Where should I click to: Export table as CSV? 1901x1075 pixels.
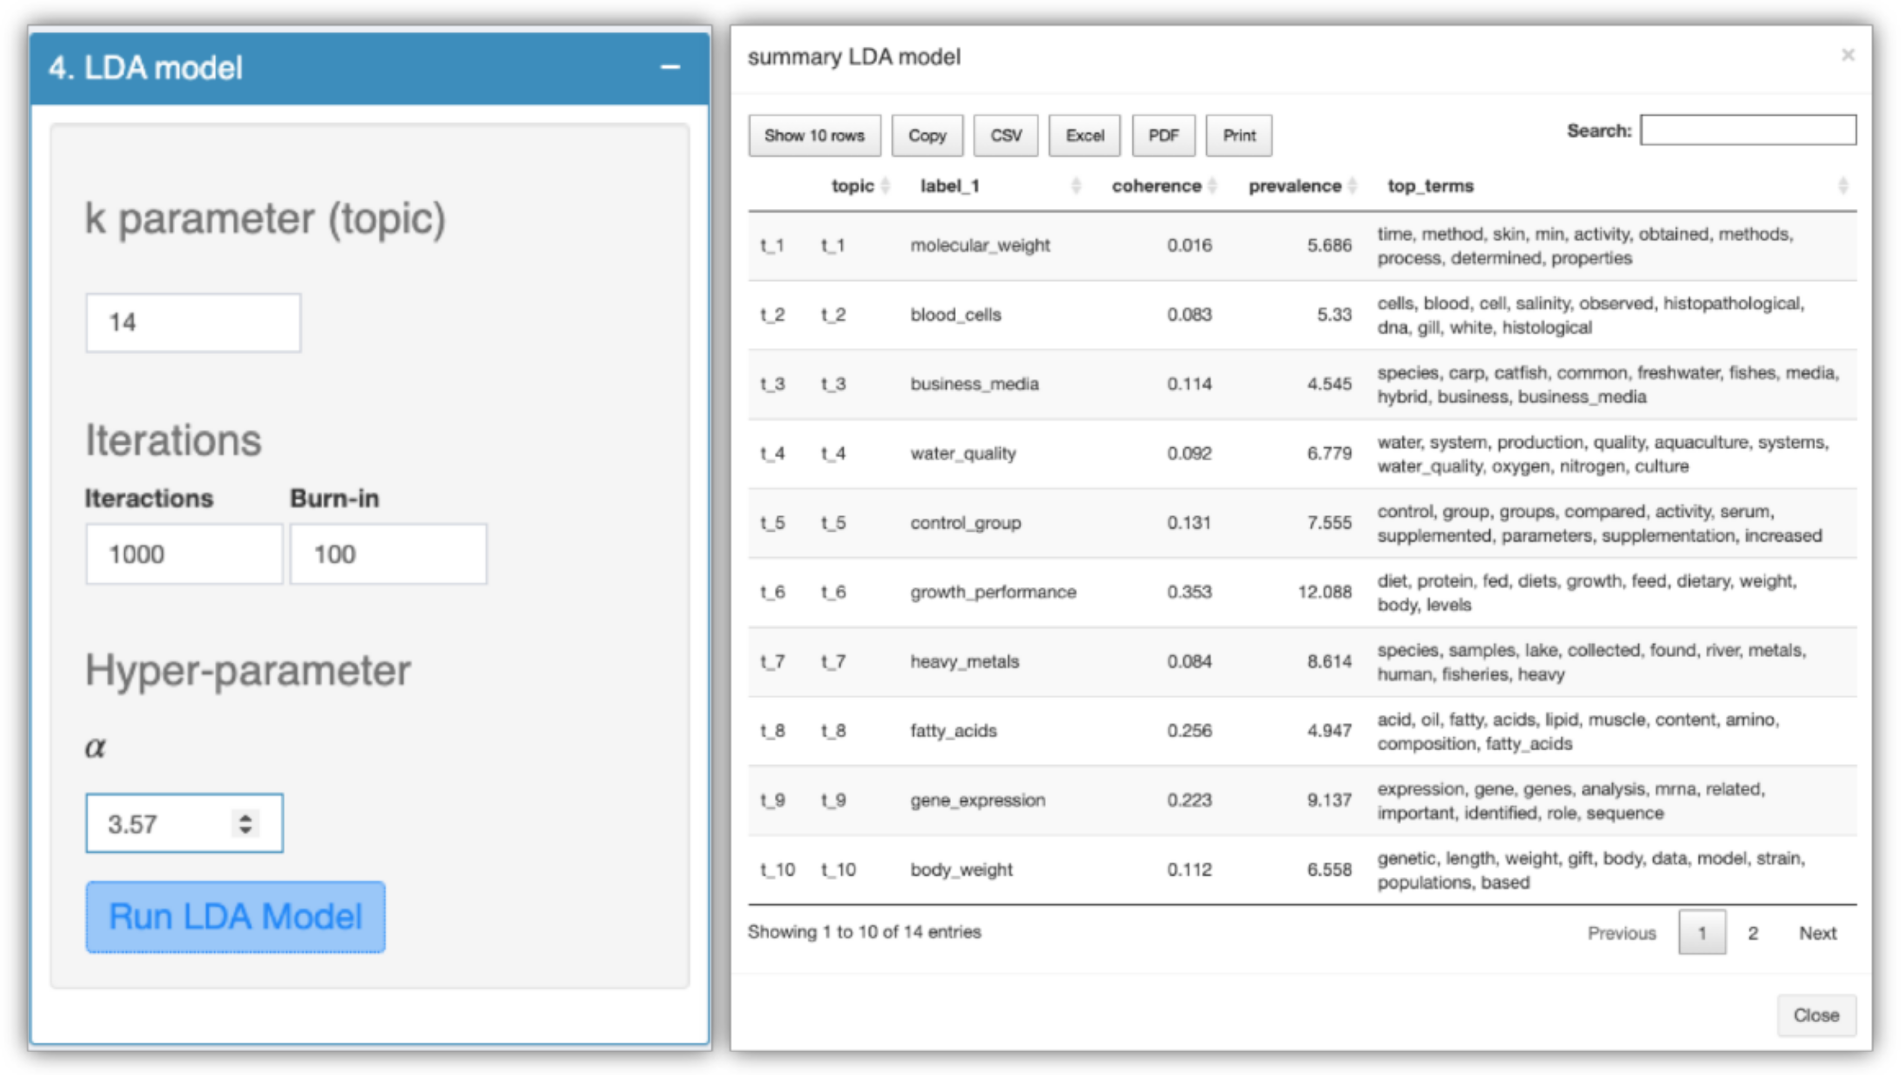coord(1006,136)
